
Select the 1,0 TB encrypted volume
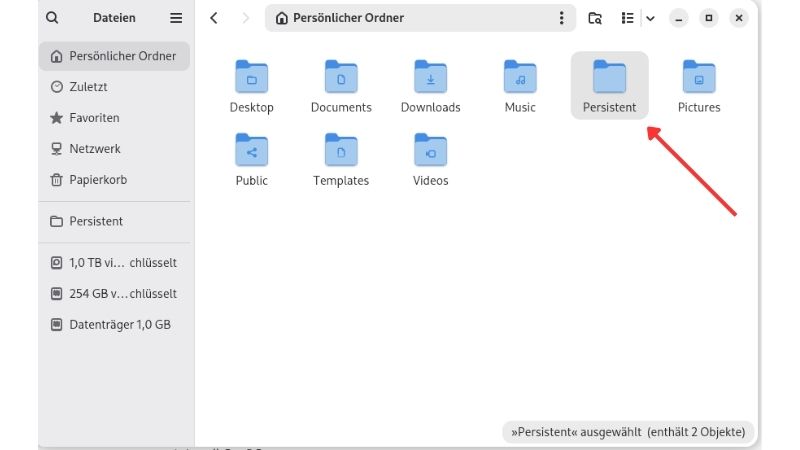[114, 263]
